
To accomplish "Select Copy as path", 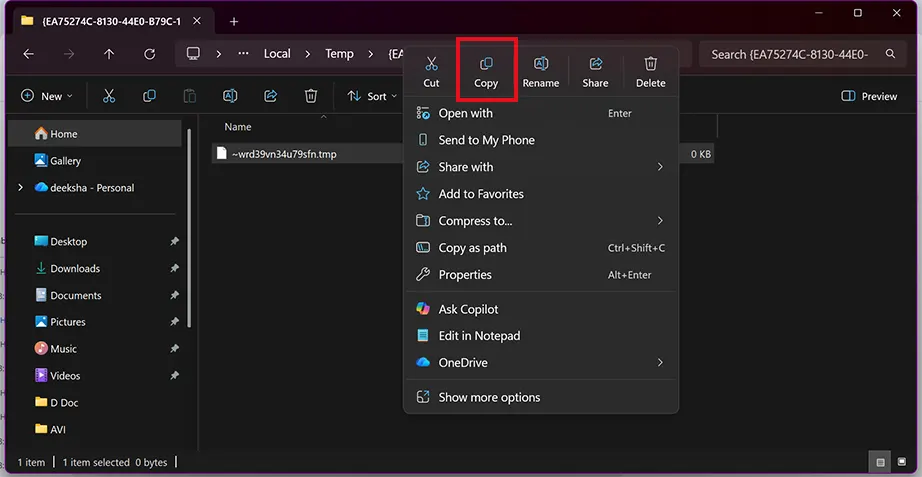I will pyautogui.click(x=540, y=248).
